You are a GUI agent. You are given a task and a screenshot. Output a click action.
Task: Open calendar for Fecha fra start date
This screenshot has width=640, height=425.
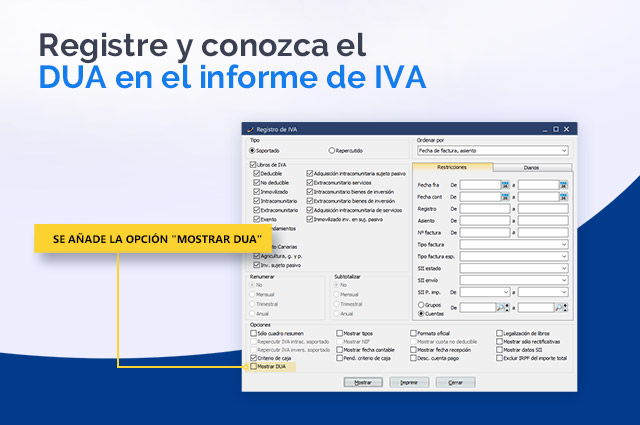pos(506,185)
